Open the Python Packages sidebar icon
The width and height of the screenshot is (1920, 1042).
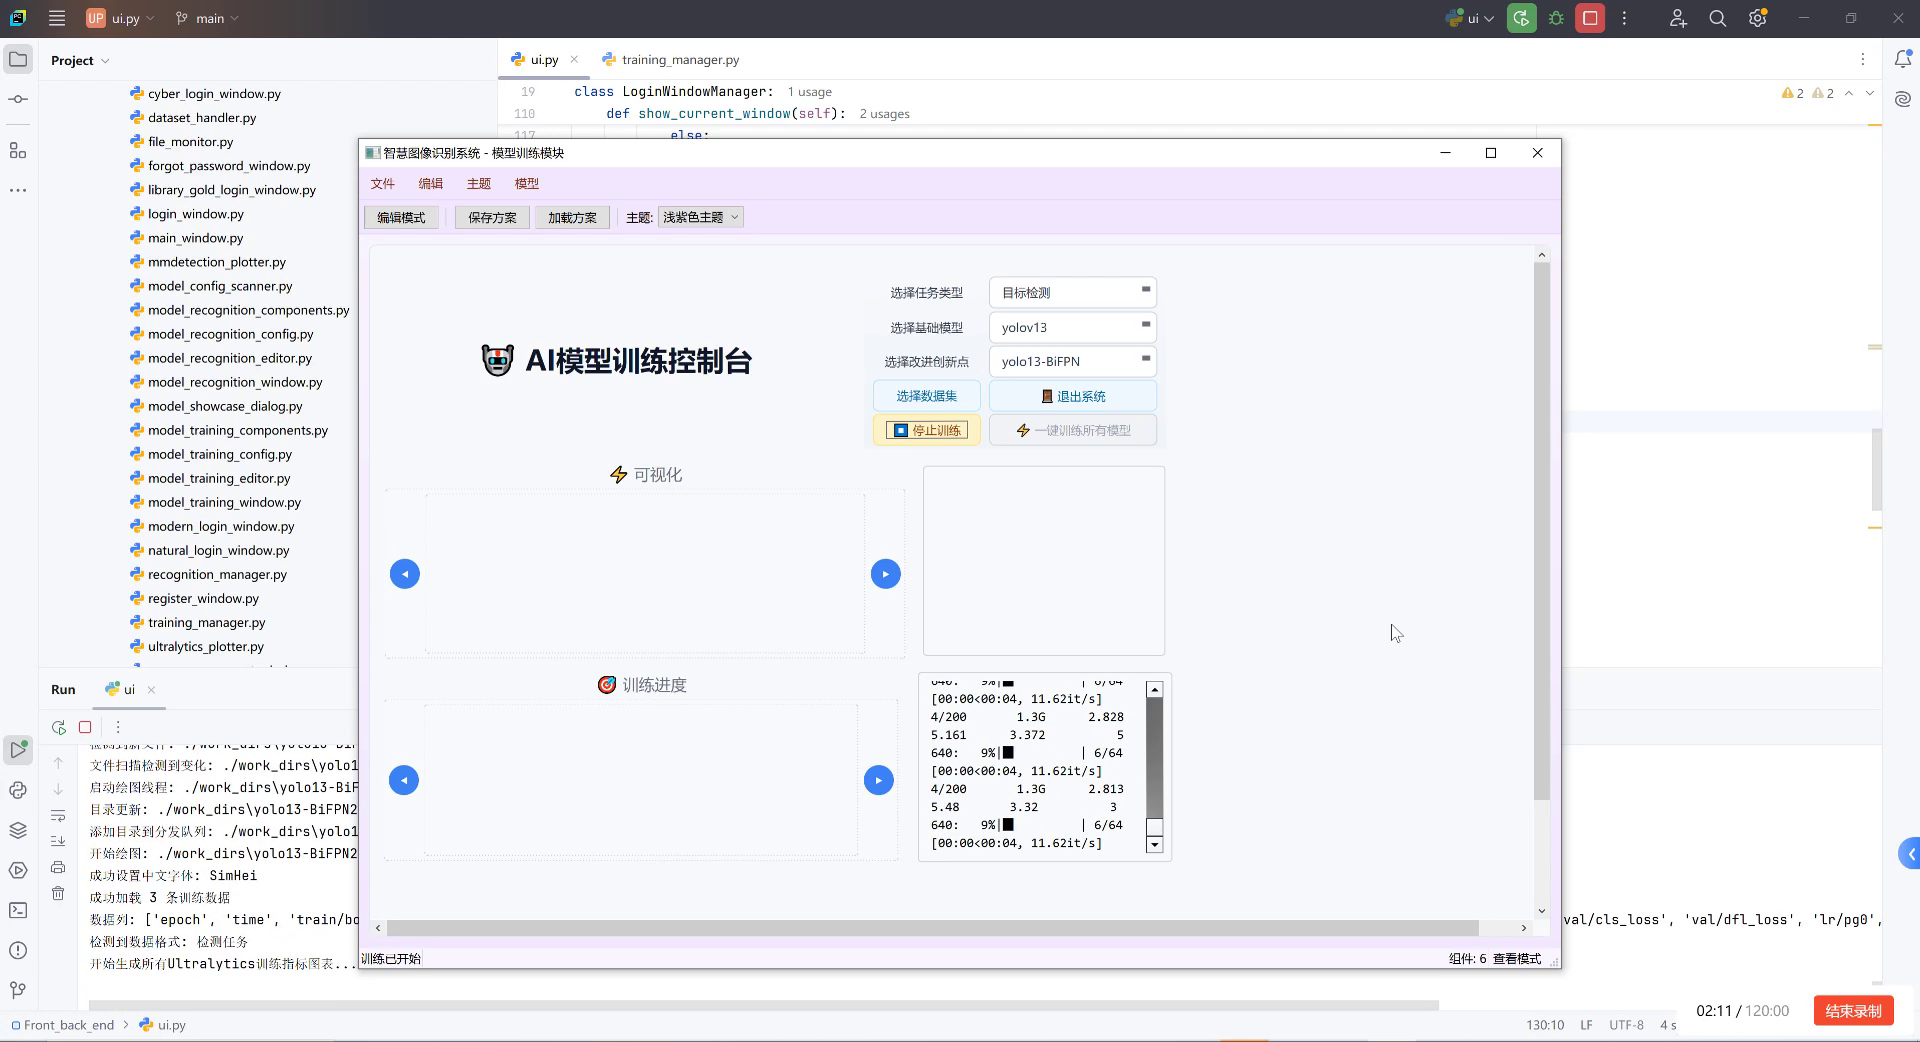coord(17,790)
